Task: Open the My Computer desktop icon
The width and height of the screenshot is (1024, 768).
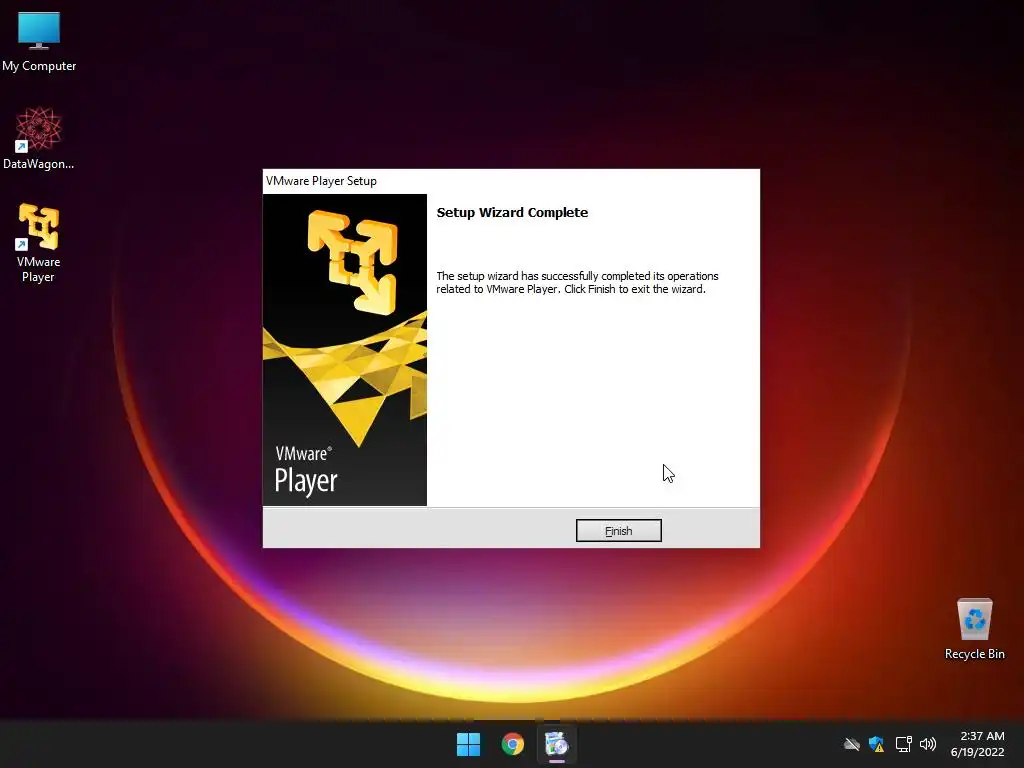Action: (x=39, y=41)
